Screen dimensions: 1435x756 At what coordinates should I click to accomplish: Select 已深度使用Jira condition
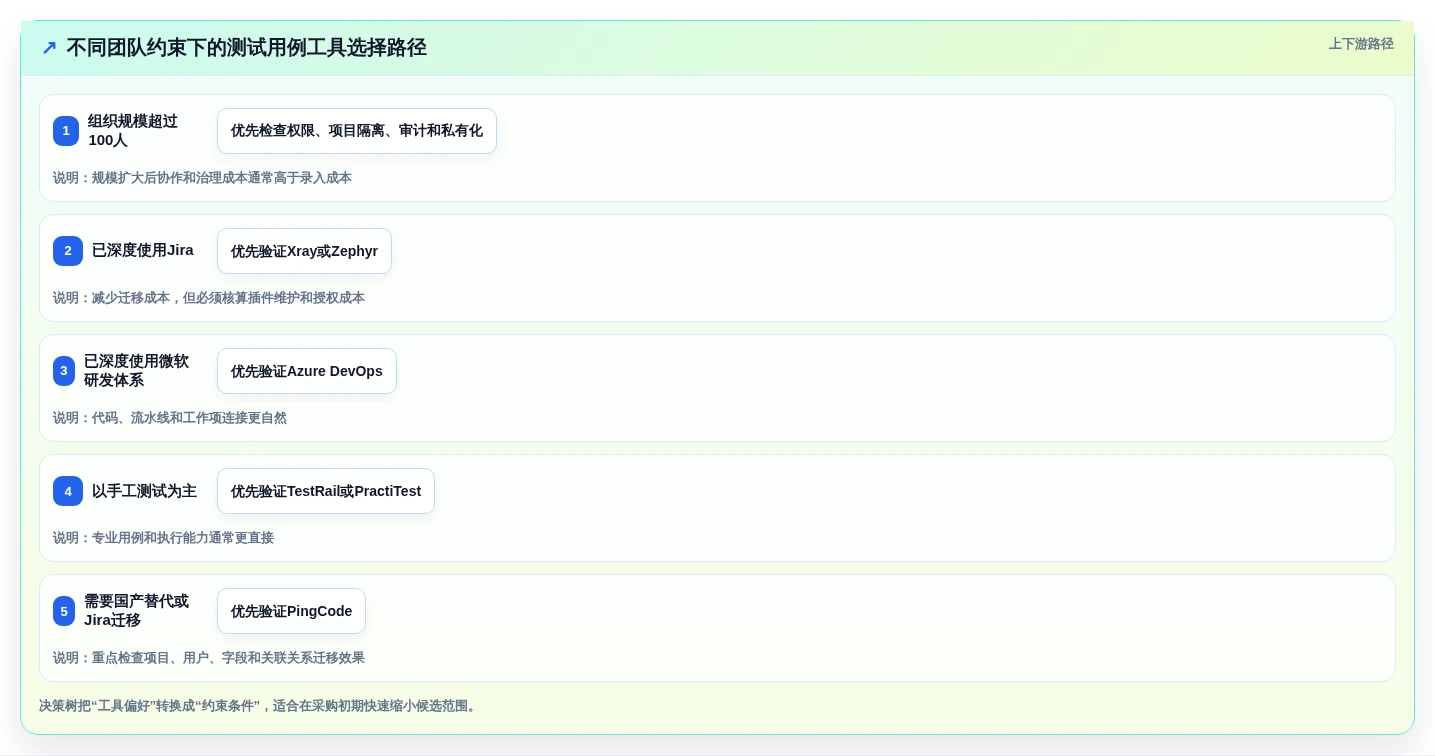(x=143, y=251)
